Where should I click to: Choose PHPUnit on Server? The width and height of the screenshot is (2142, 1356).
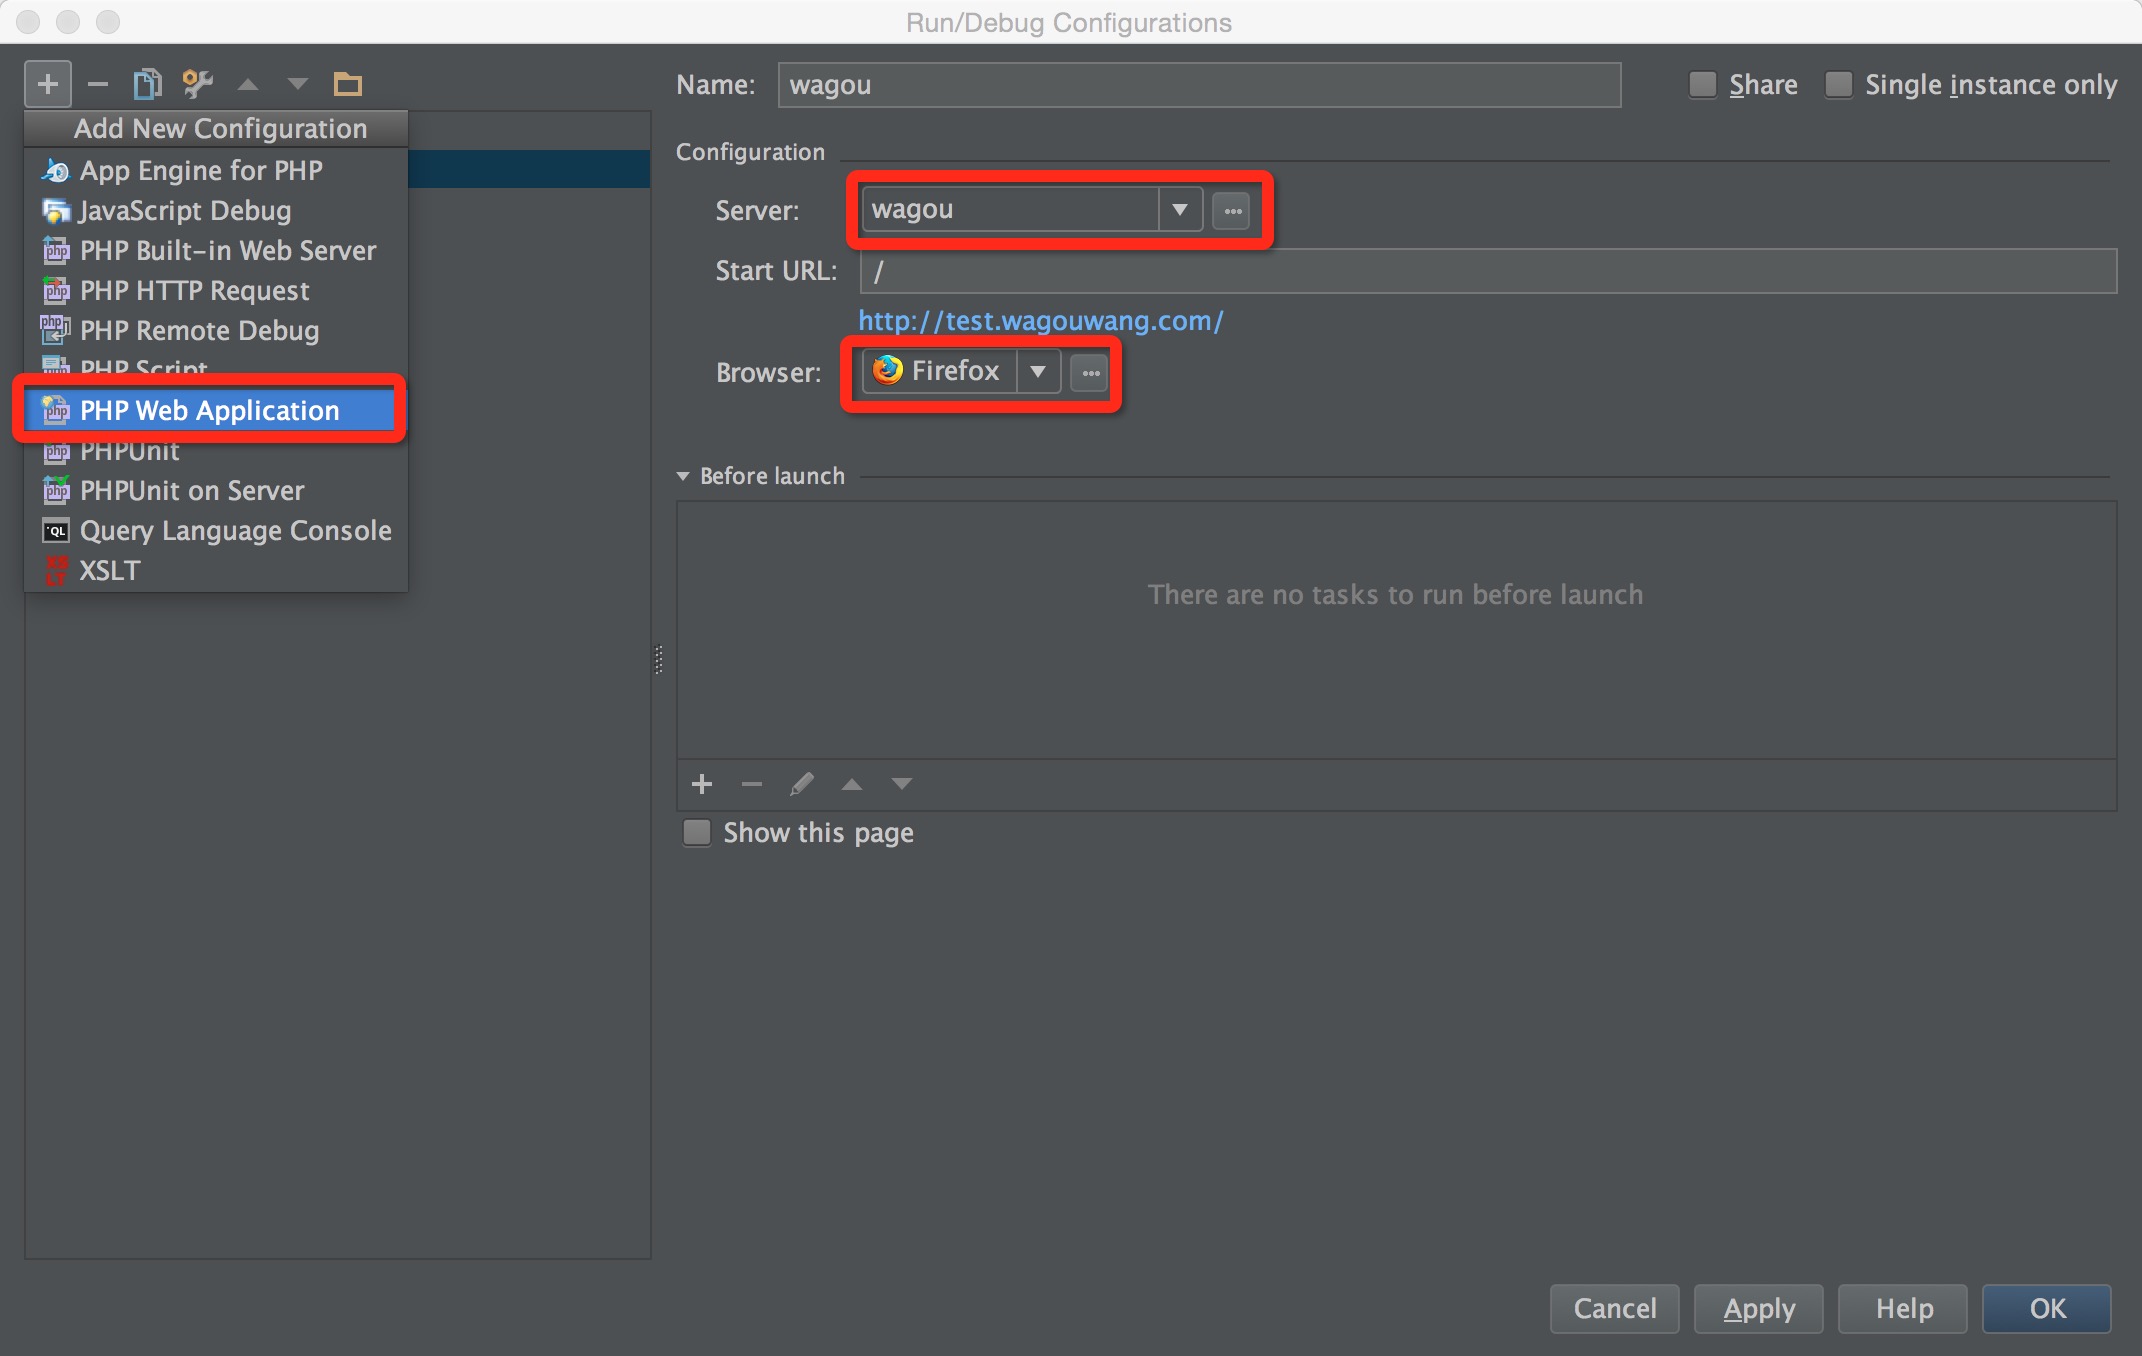216,491
